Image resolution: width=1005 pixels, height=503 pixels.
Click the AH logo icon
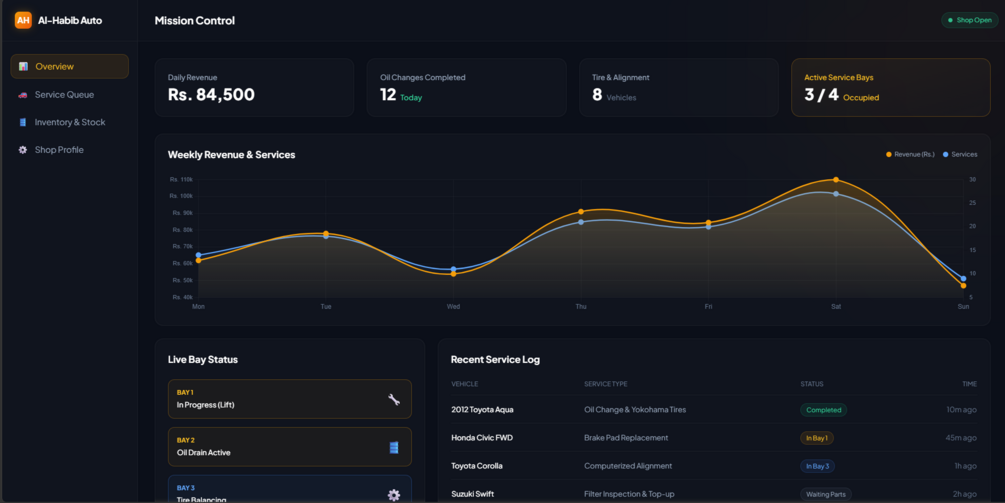click(x=23, y=20)
